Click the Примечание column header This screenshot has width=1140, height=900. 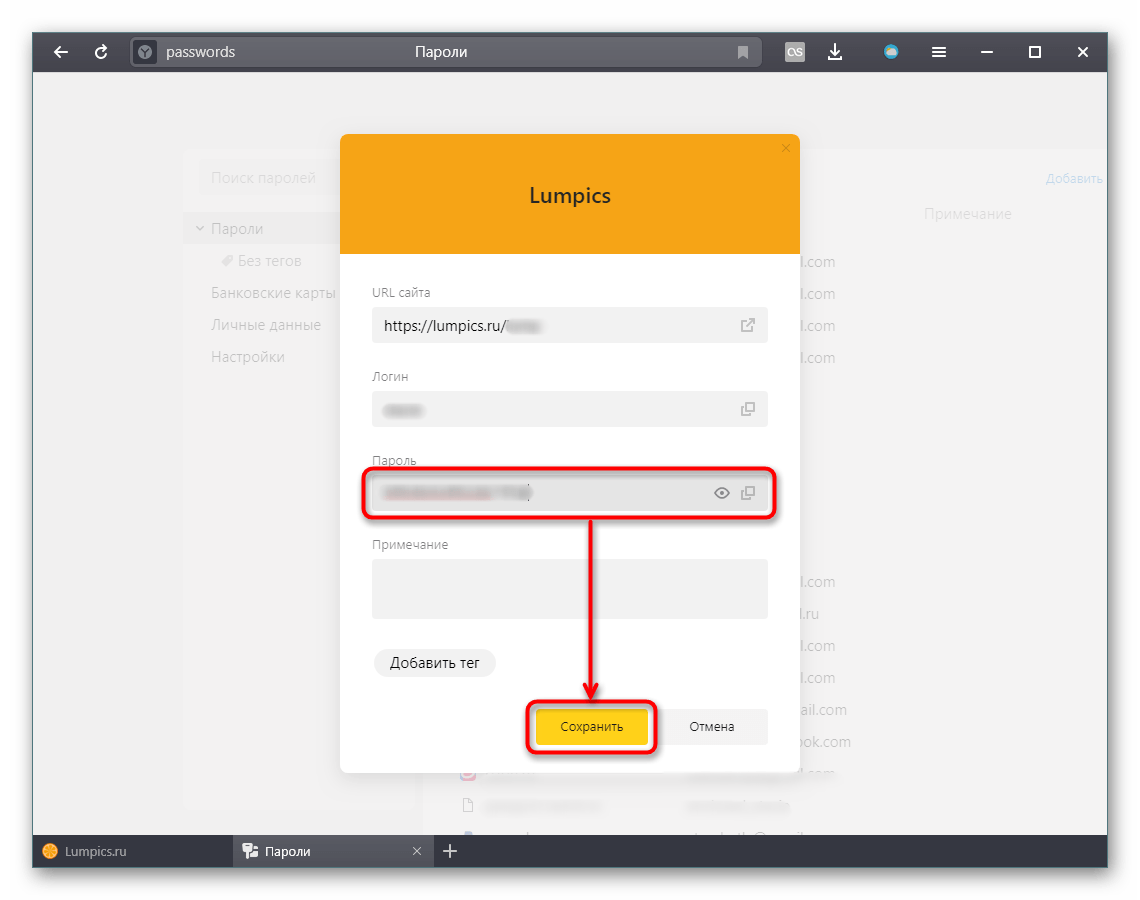pos(967,214)
